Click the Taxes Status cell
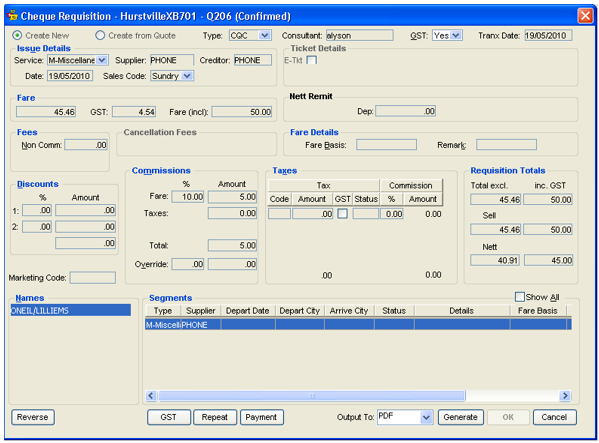This screenshot has width=599, height=443. (366, 213)
